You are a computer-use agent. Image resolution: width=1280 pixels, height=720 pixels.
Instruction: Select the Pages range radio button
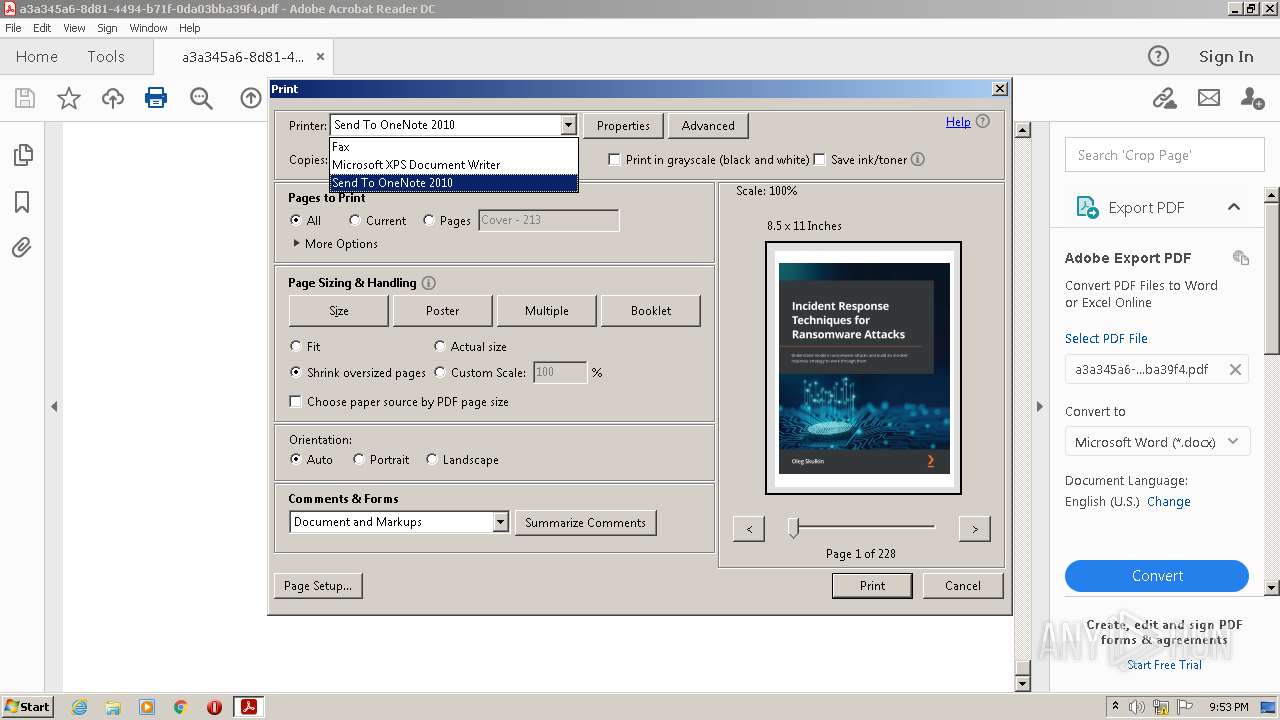pos(429,220)
